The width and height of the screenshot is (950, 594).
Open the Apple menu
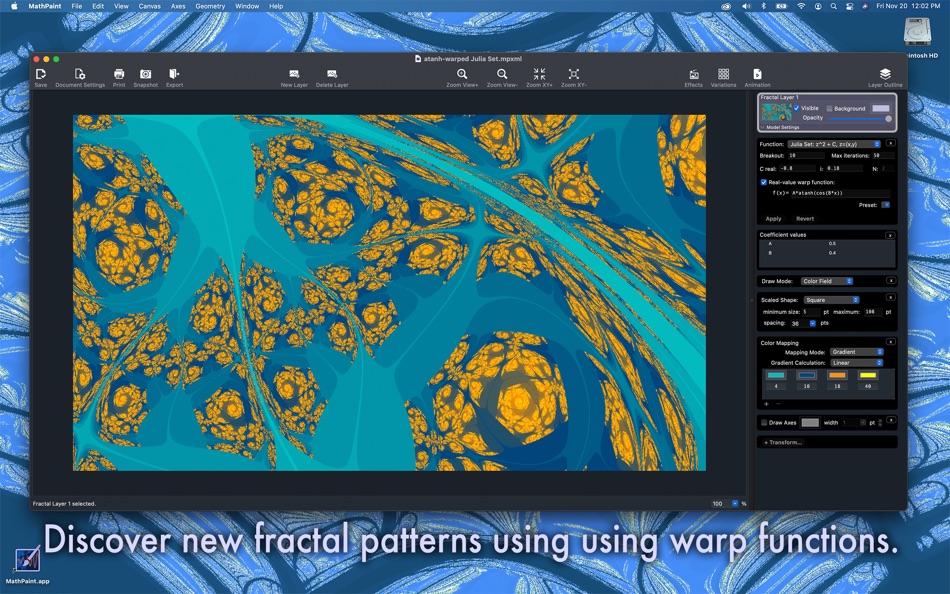click(15, 6)
